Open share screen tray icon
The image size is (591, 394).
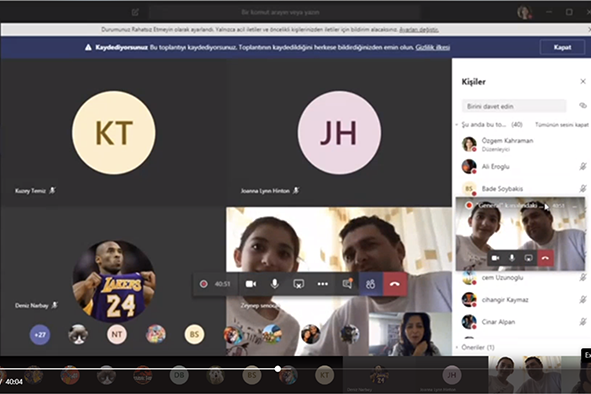click(299, 284)
